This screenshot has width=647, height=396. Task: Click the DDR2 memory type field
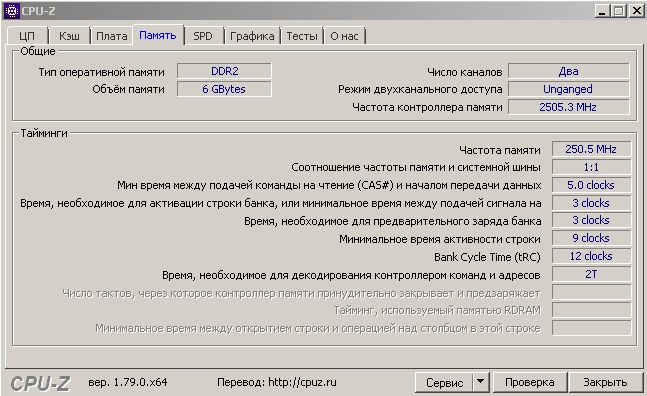[224, 71]
